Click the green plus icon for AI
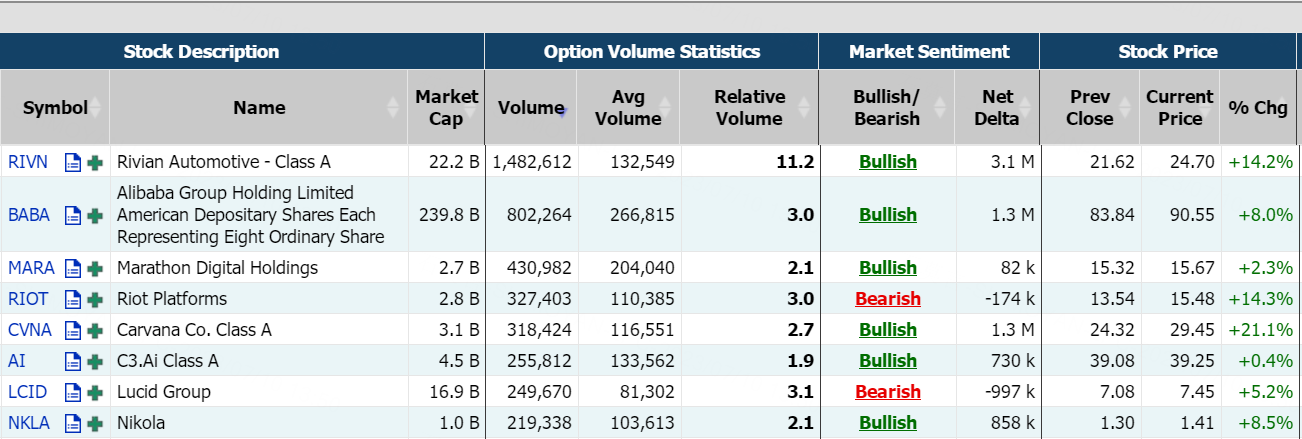Viewport: 1302px width, 439px height. [x=95, y=361]
